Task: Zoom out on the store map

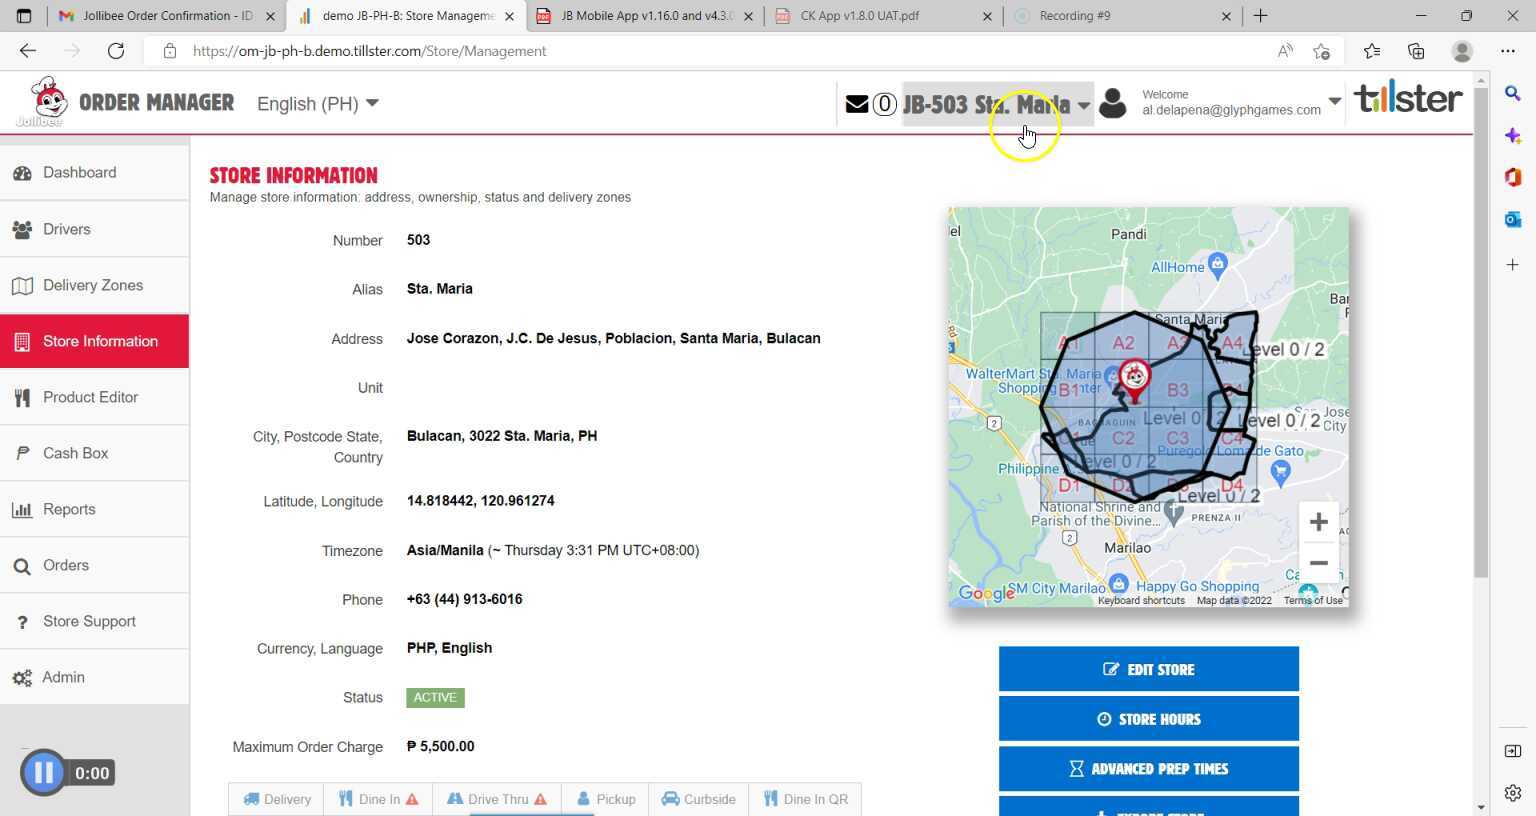Action: pos(1318,563)
